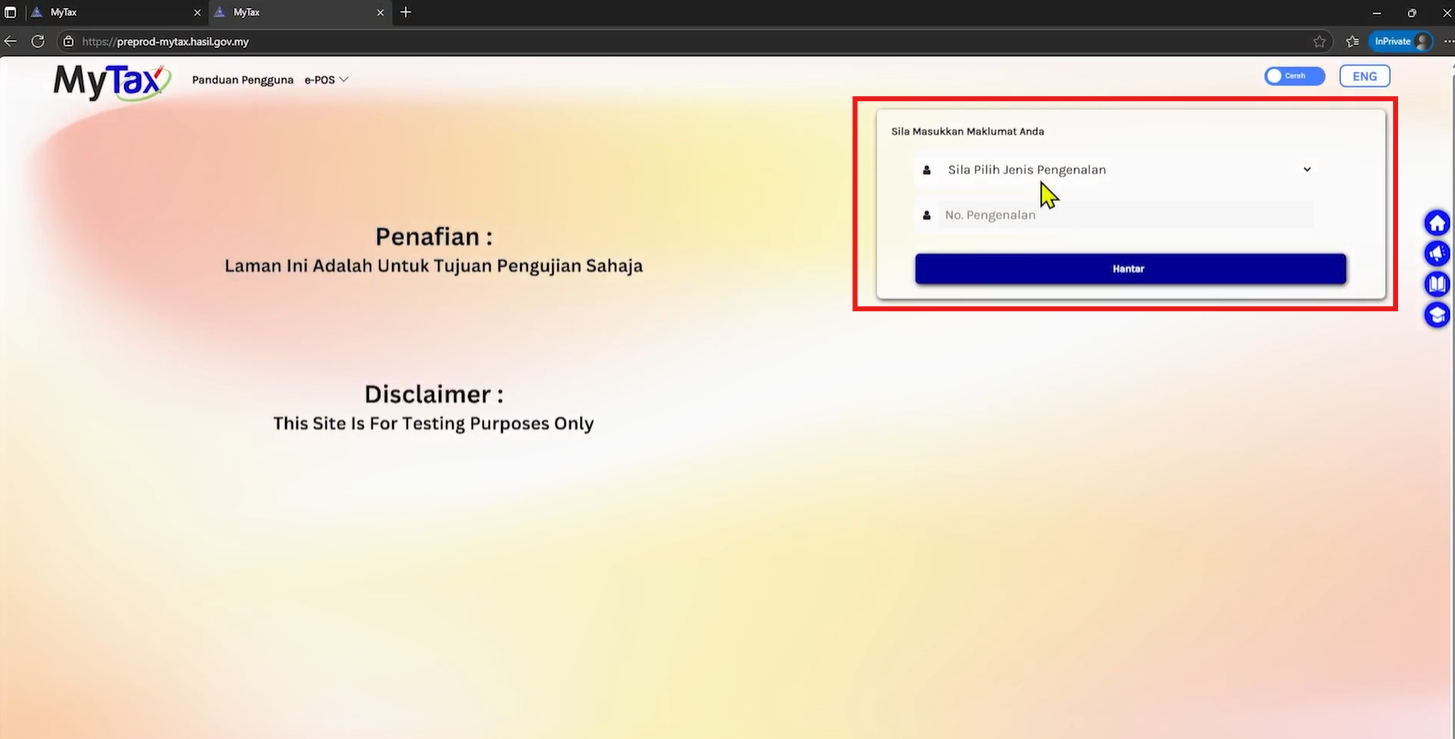The height and width of the screenshot is (739, 1455).
Task: Expand the e-POS menu chevron
Action: pos(343,80)
